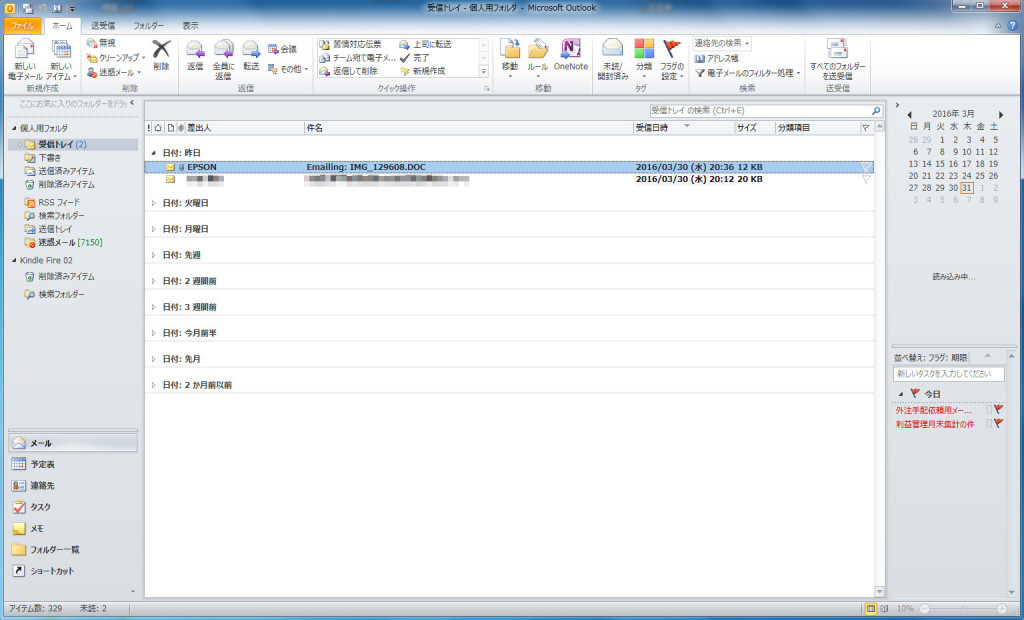Click the 予定表 (Calendar) navigation button

coord(42,464)
